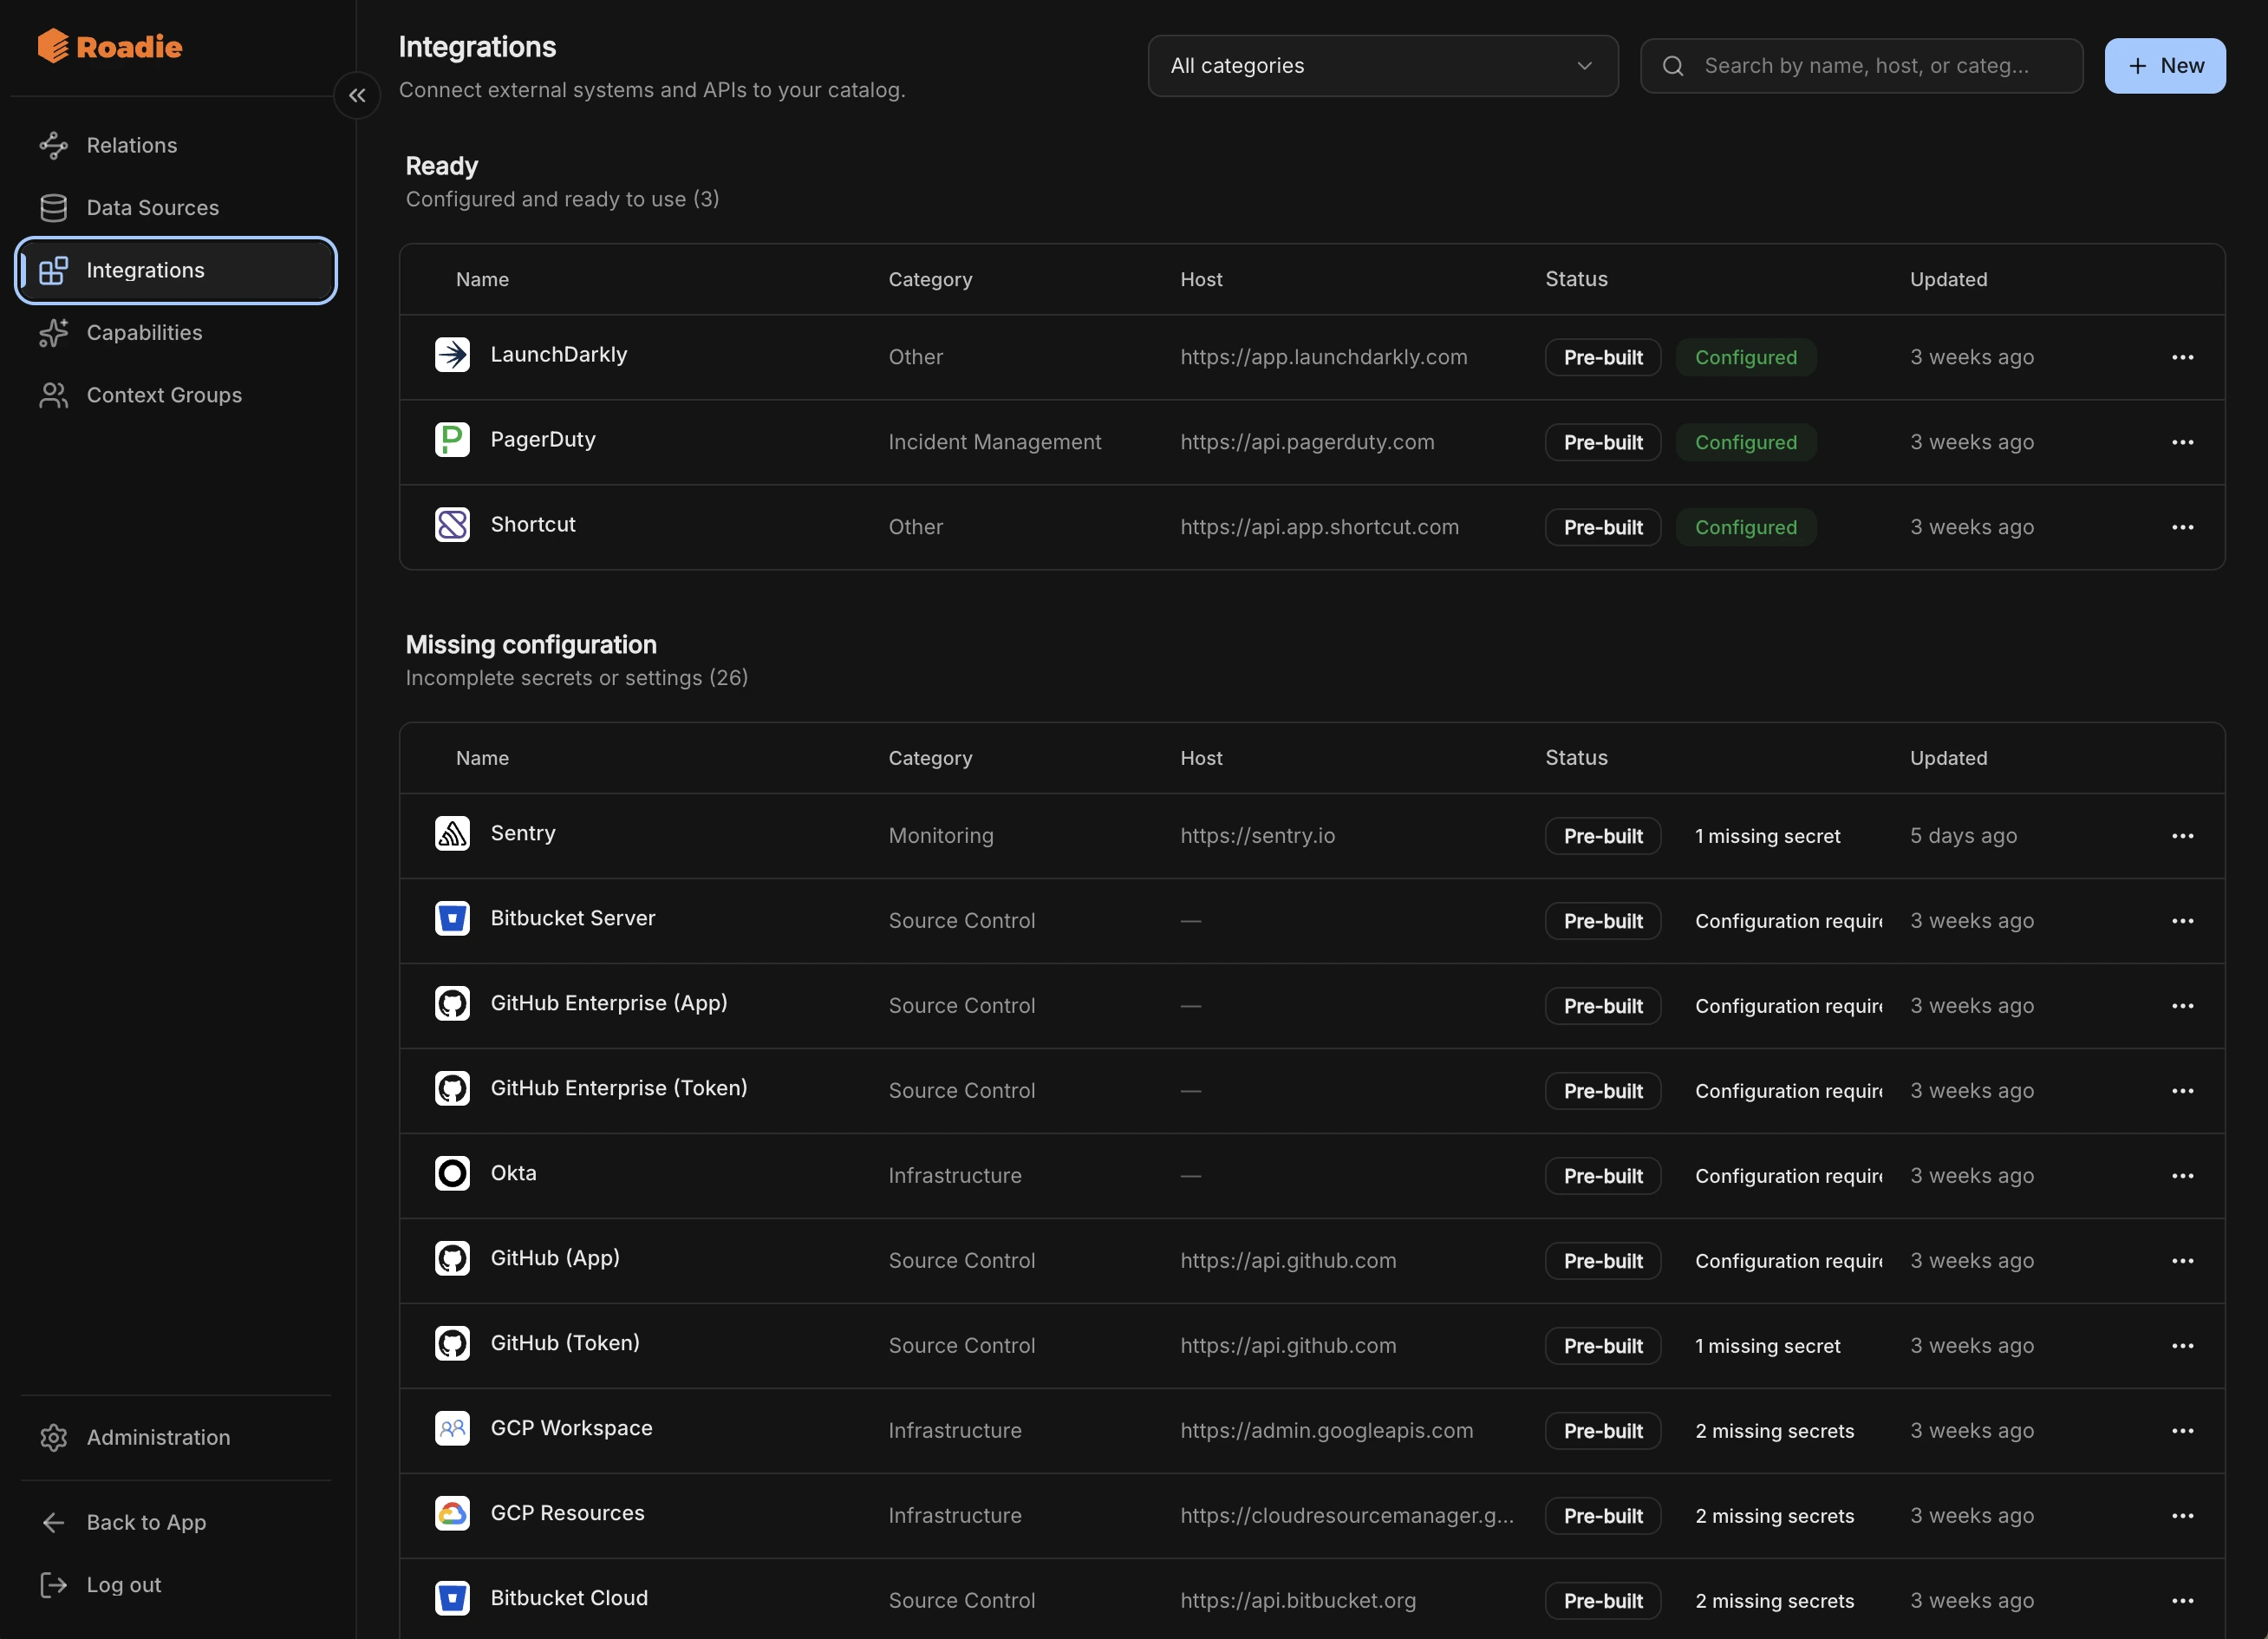
Task: Click https://api.pagerduty.com host cell
Action: coord(1307,442)
